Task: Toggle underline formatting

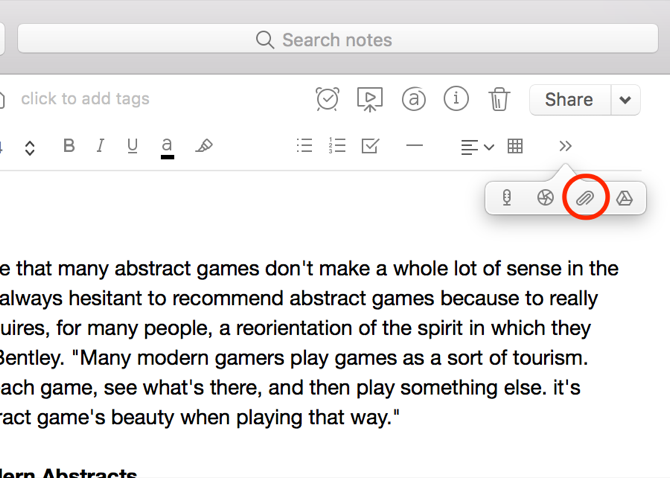Action: pos(132,146)
